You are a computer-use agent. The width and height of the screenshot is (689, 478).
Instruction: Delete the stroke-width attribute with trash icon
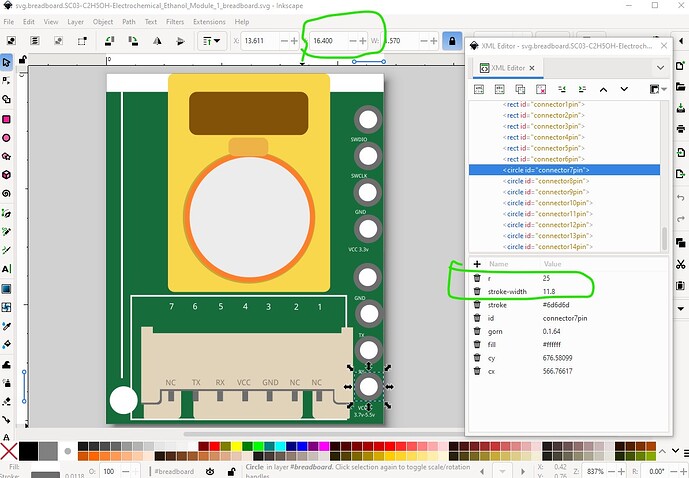tap(477, 291)
